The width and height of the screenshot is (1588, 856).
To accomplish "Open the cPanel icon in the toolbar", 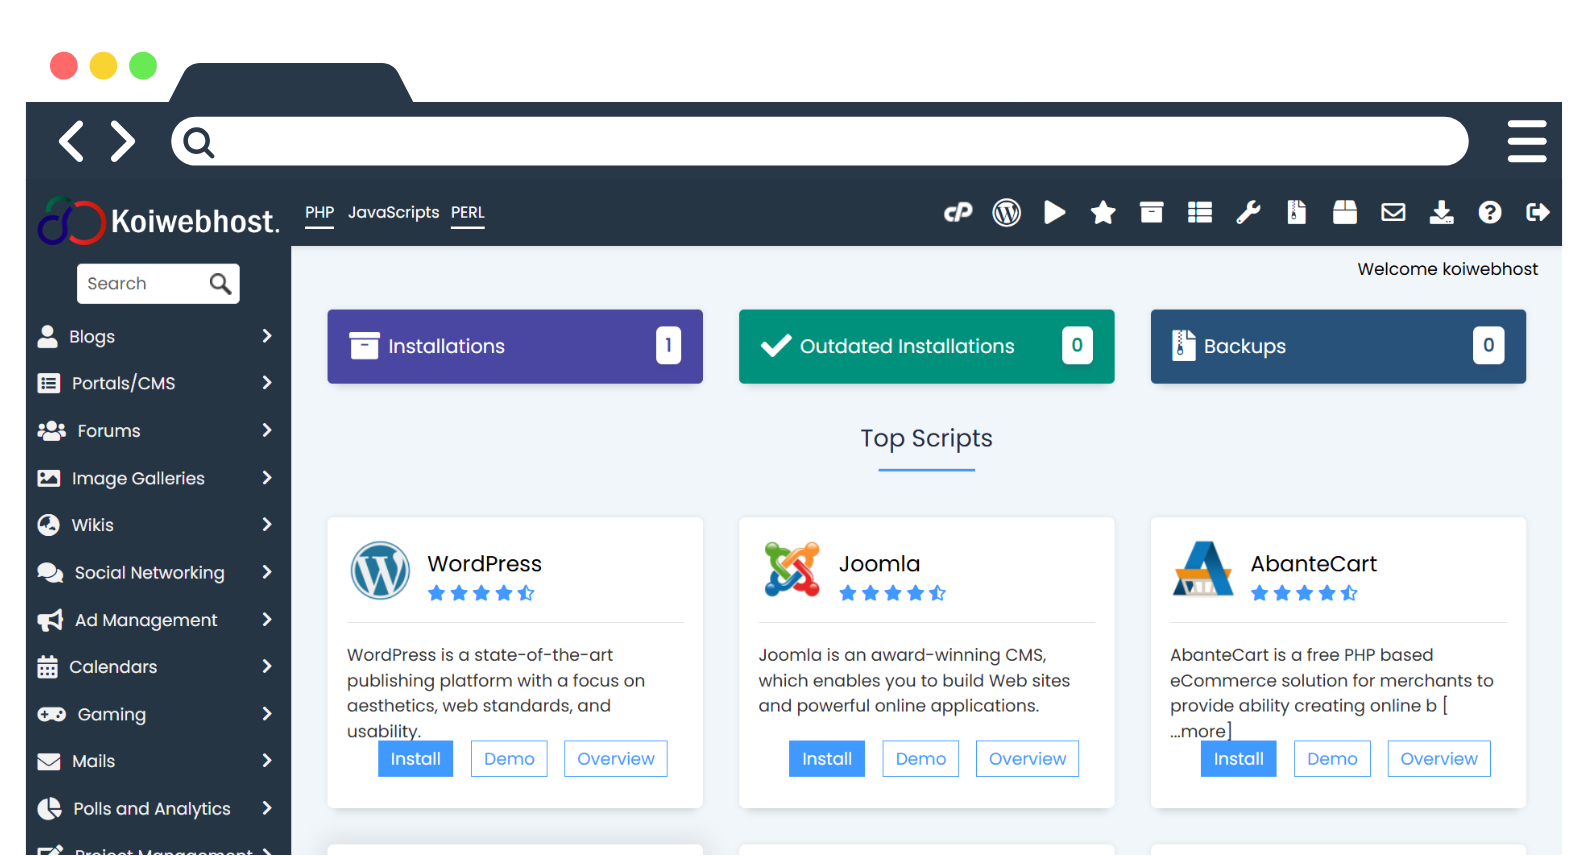I will point(958,212).
